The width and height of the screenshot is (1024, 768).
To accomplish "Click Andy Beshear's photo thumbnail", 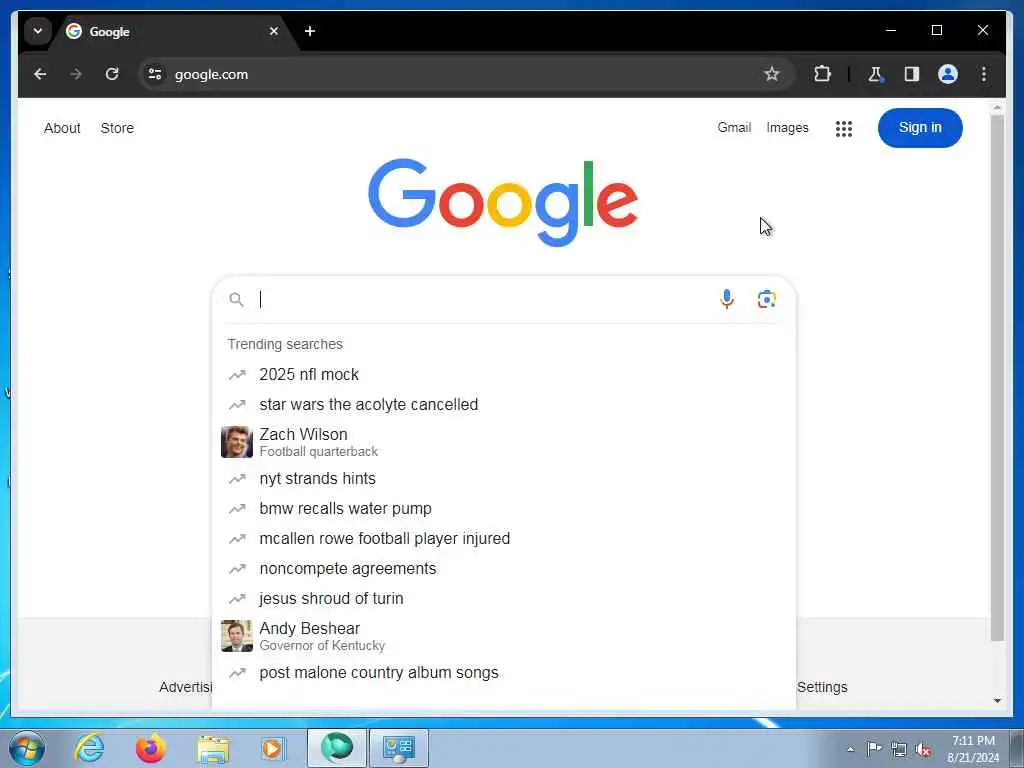I will click(x=236, y=636).
